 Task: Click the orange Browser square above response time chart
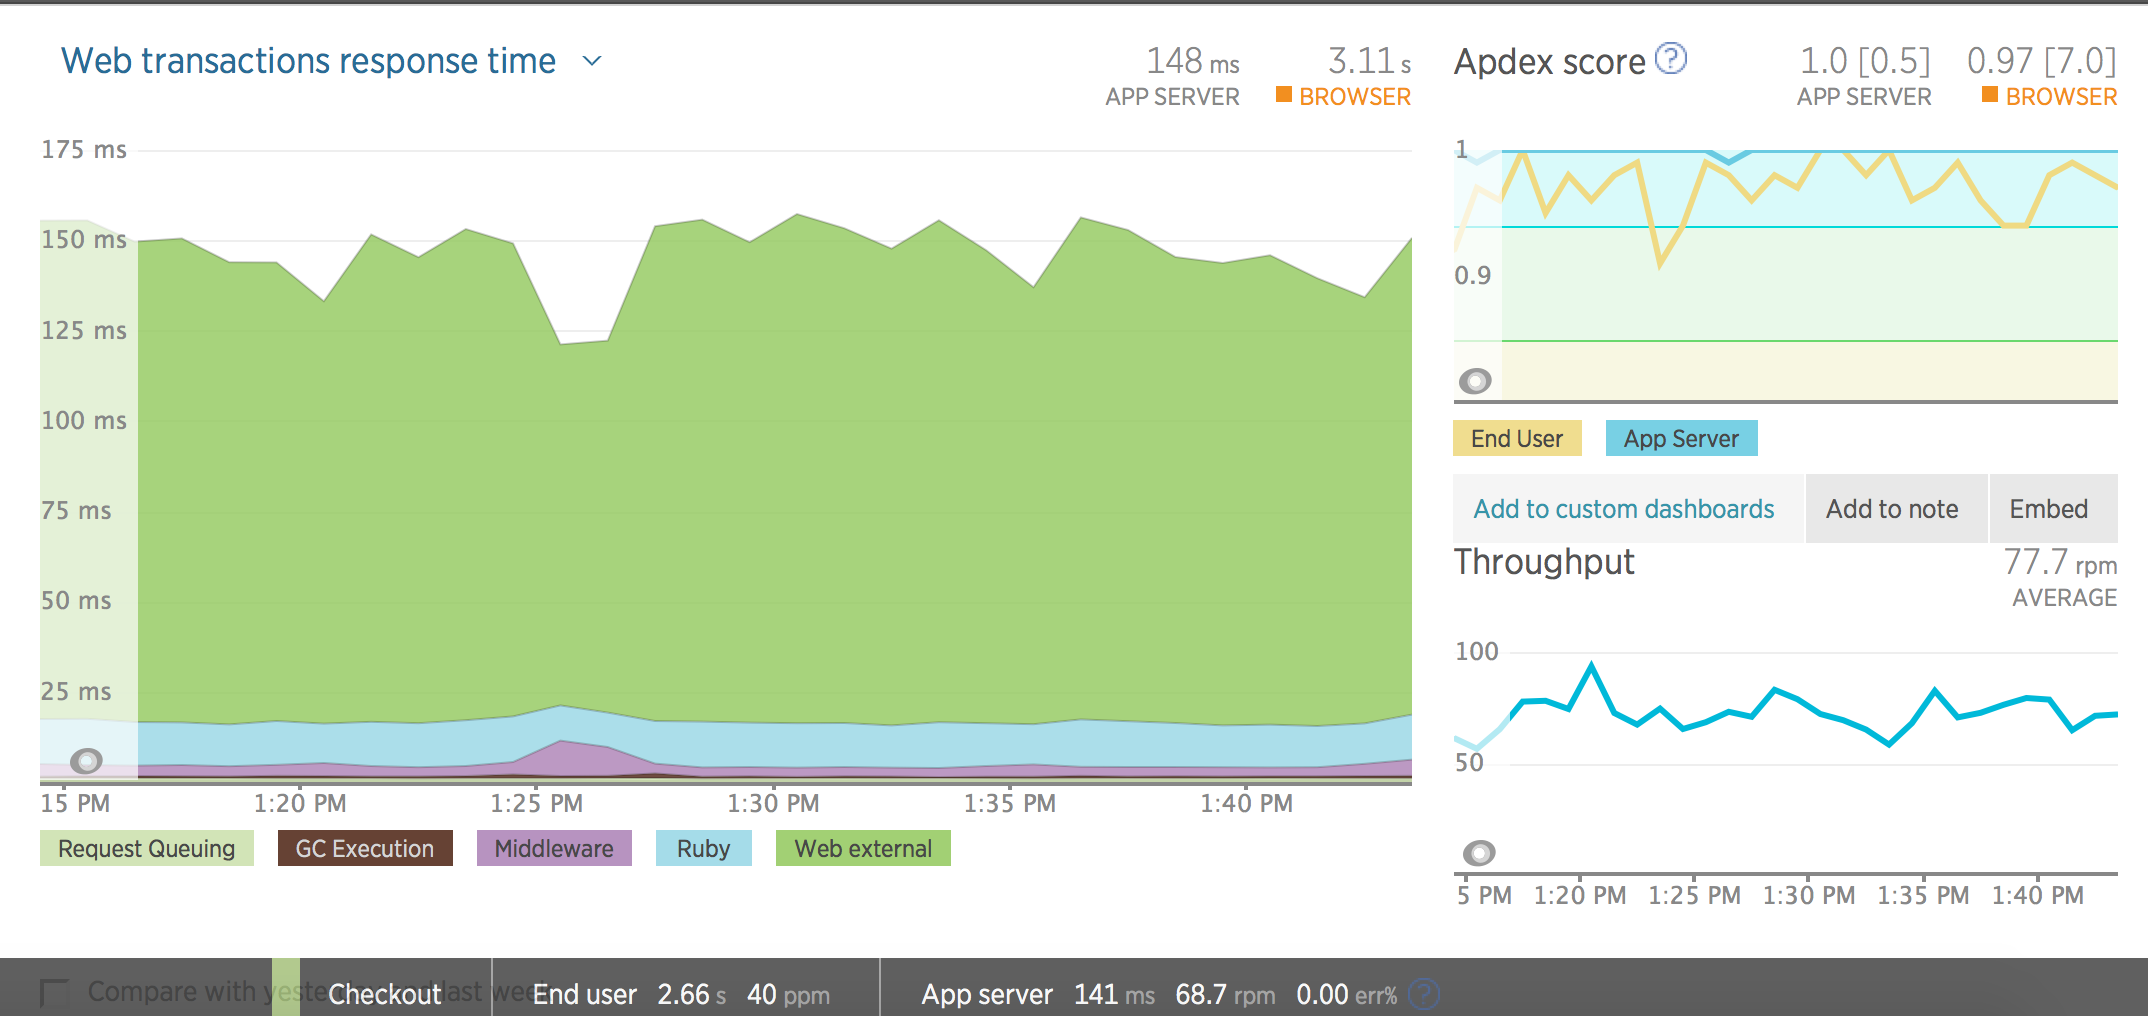(x=1284, y=95)
